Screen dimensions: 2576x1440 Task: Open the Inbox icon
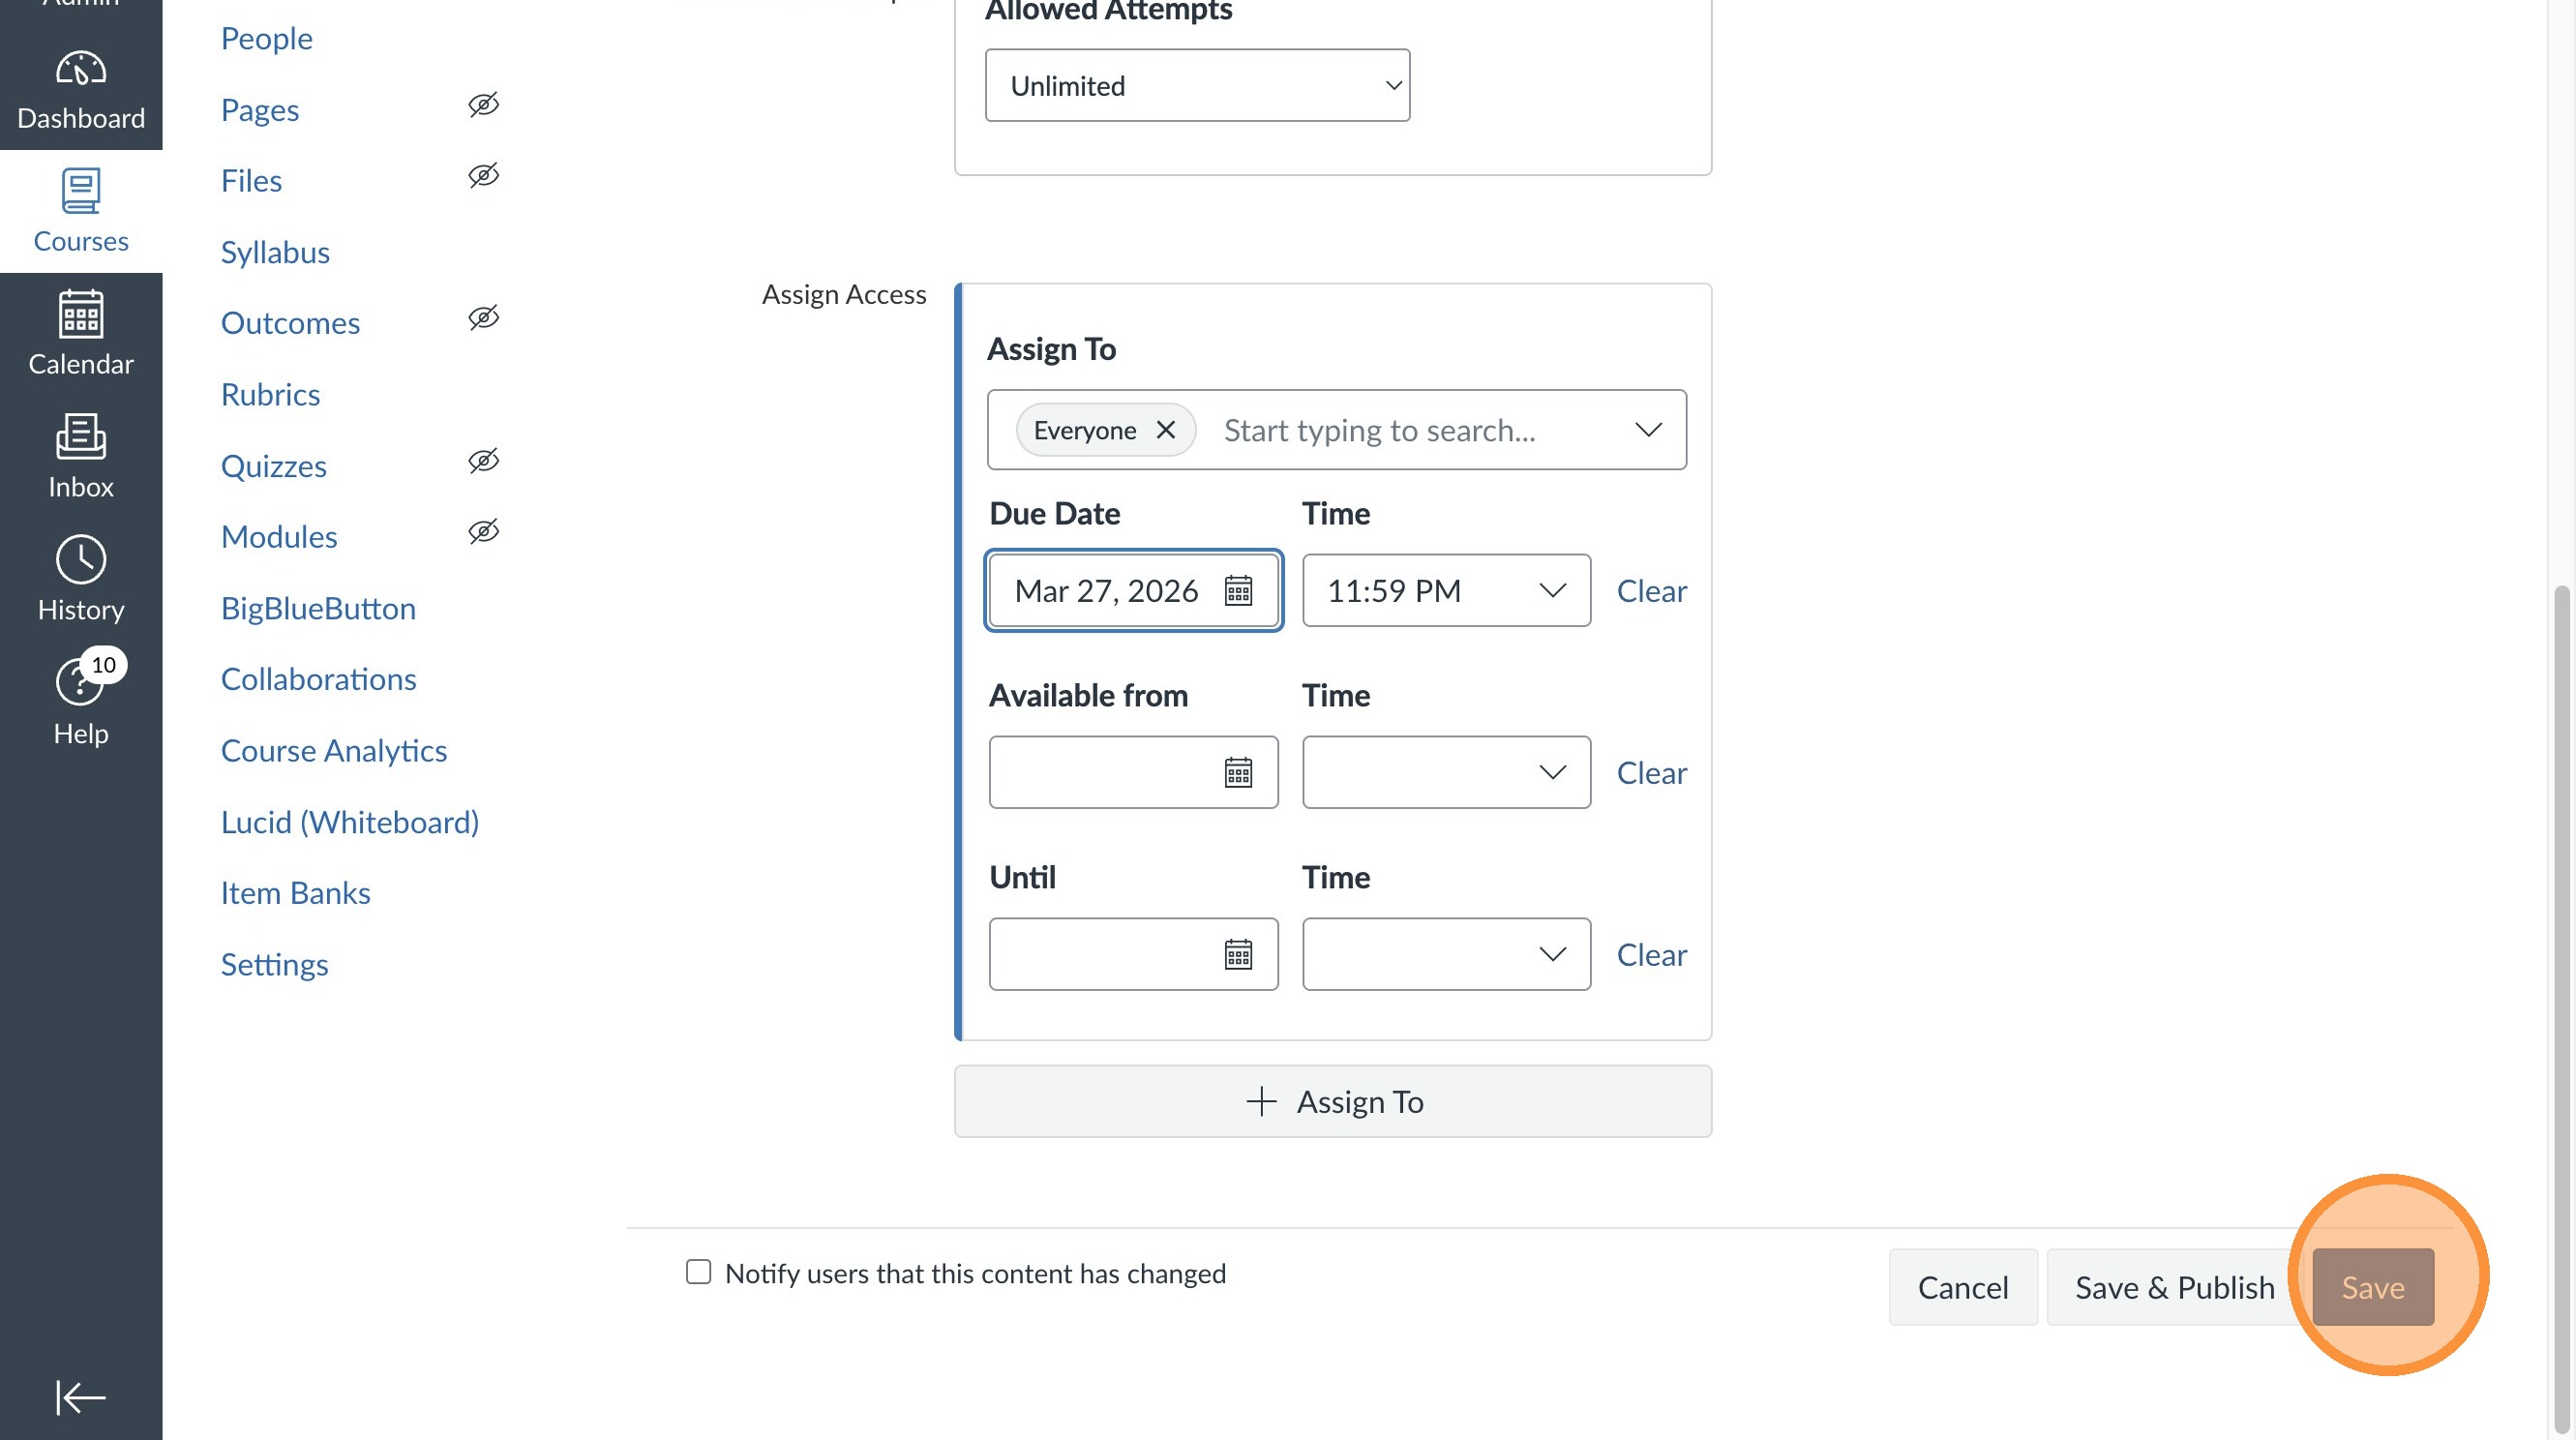pyautogui.click(x=80, y=437)
